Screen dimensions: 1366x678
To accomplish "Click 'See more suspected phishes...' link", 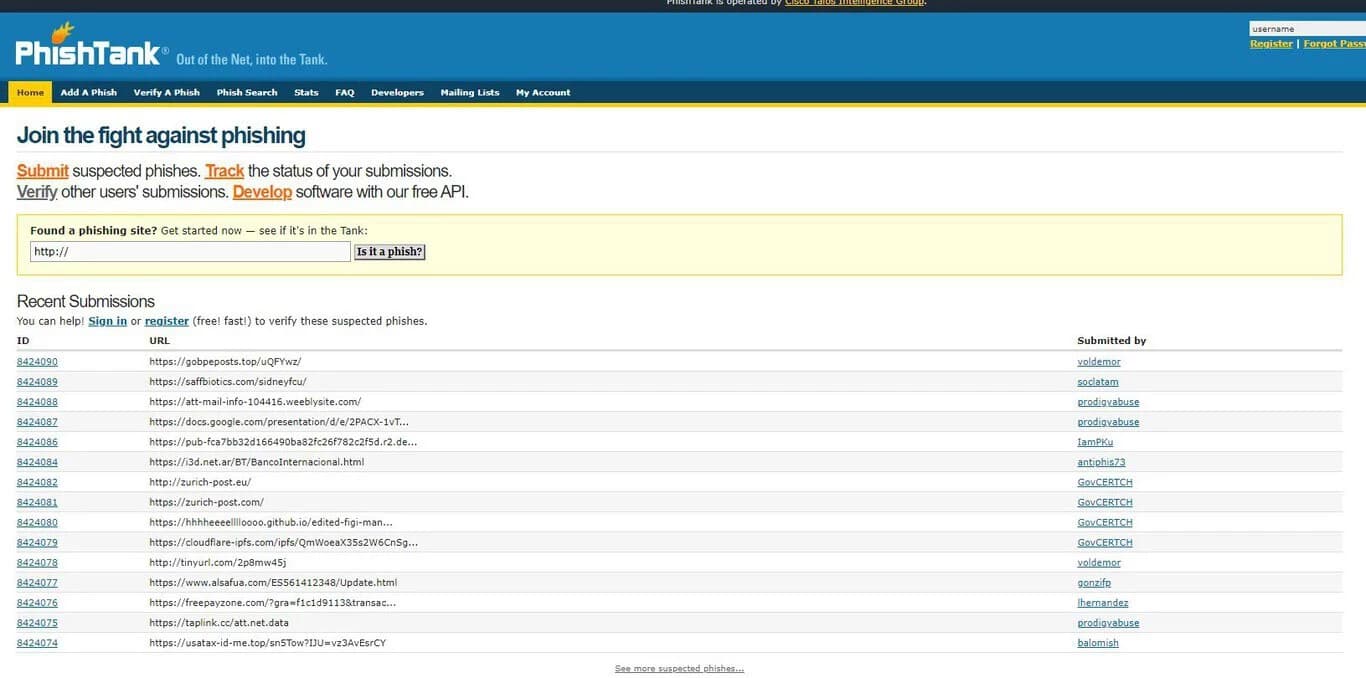I will [x=679, y=668].
